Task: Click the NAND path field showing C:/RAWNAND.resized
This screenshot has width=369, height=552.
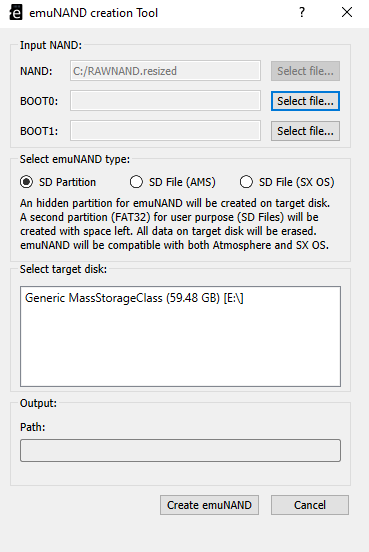Action: point(165,71)
